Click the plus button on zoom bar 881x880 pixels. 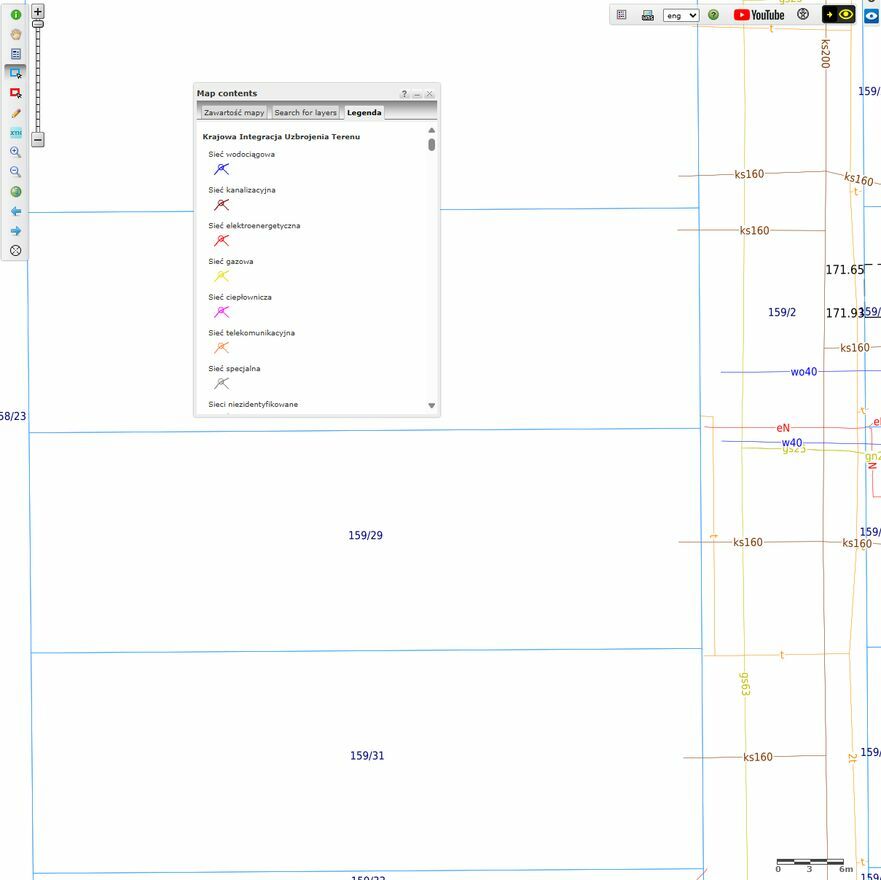click(38, 11)
